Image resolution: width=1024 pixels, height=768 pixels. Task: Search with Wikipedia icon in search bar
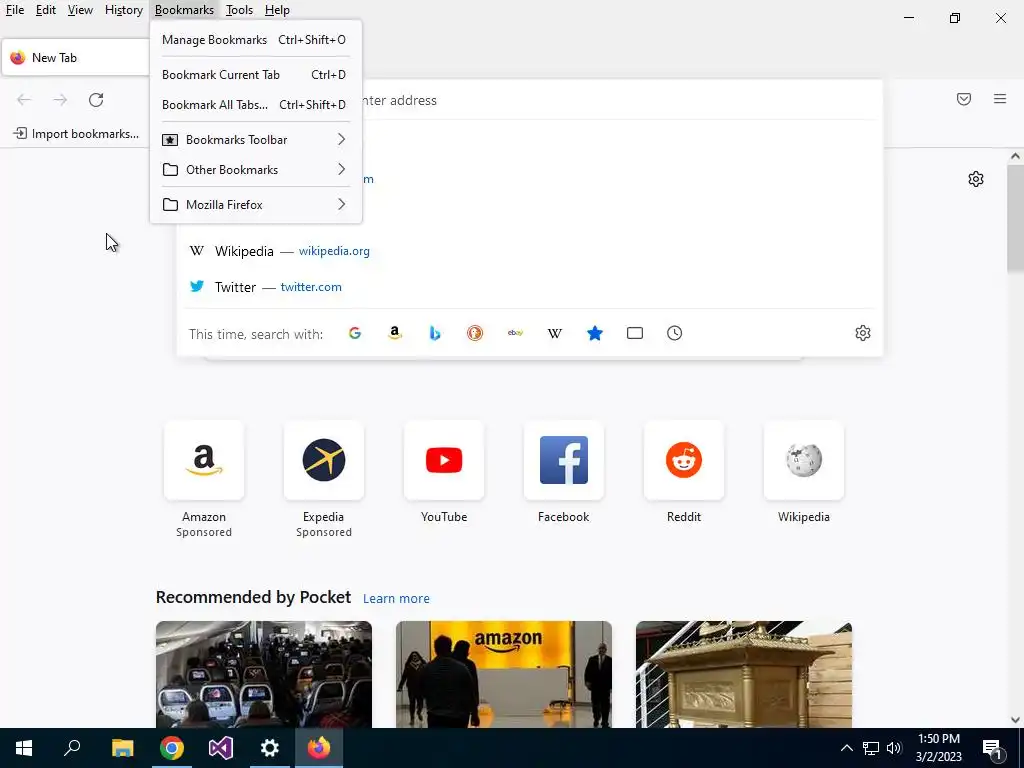click(x=554, y=333)
